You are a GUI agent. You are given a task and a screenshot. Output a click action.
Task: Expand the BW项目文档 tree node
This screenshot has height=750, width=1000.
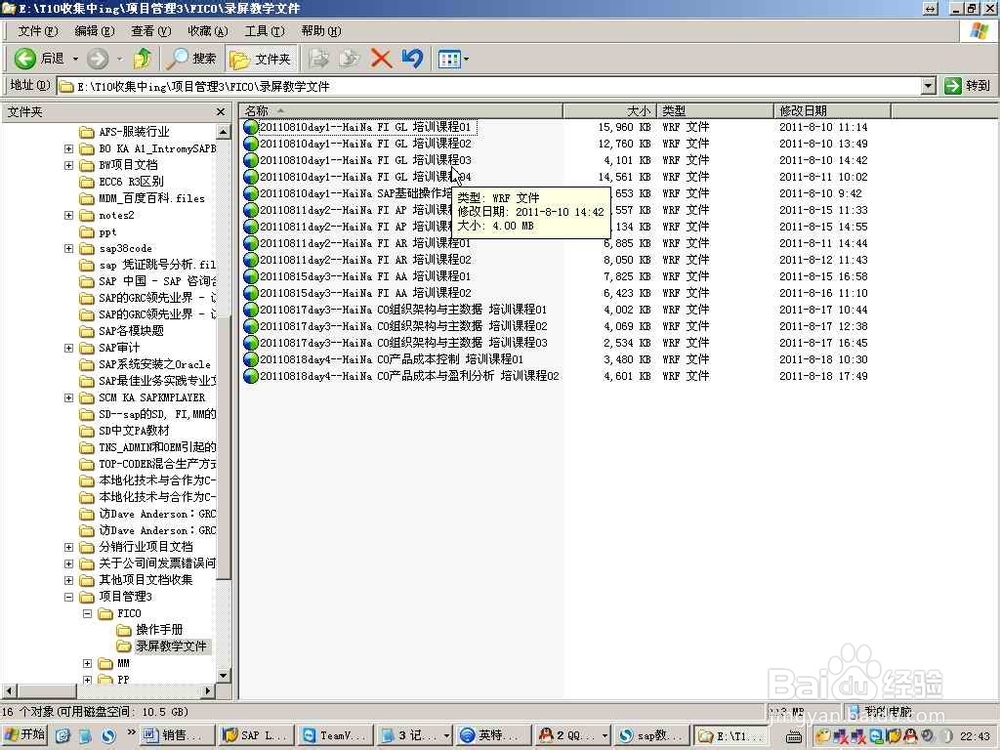69,165
